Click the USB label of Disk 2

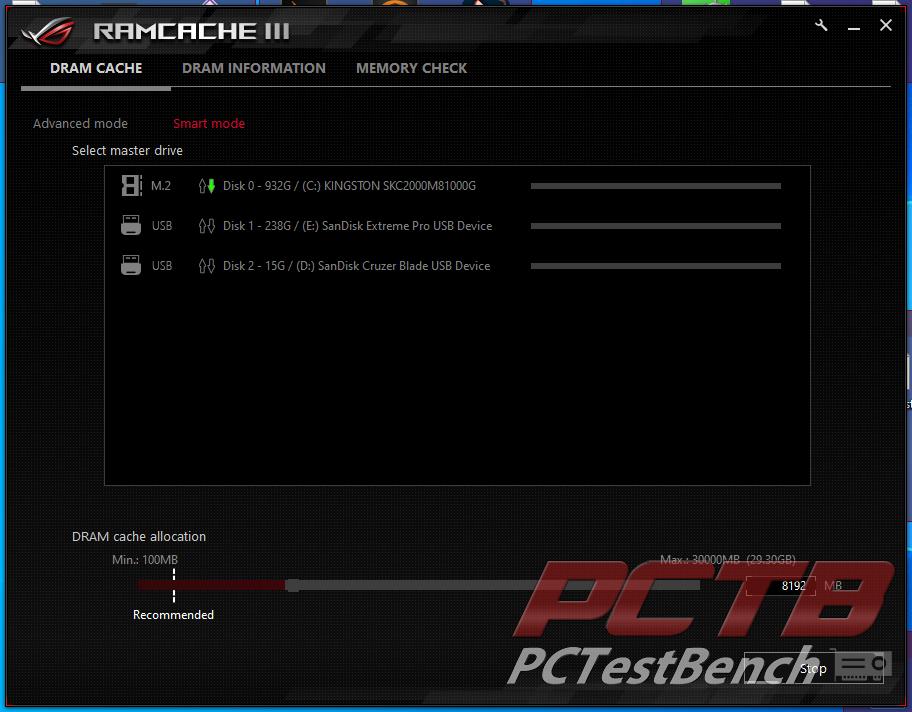tap(162, 266)
